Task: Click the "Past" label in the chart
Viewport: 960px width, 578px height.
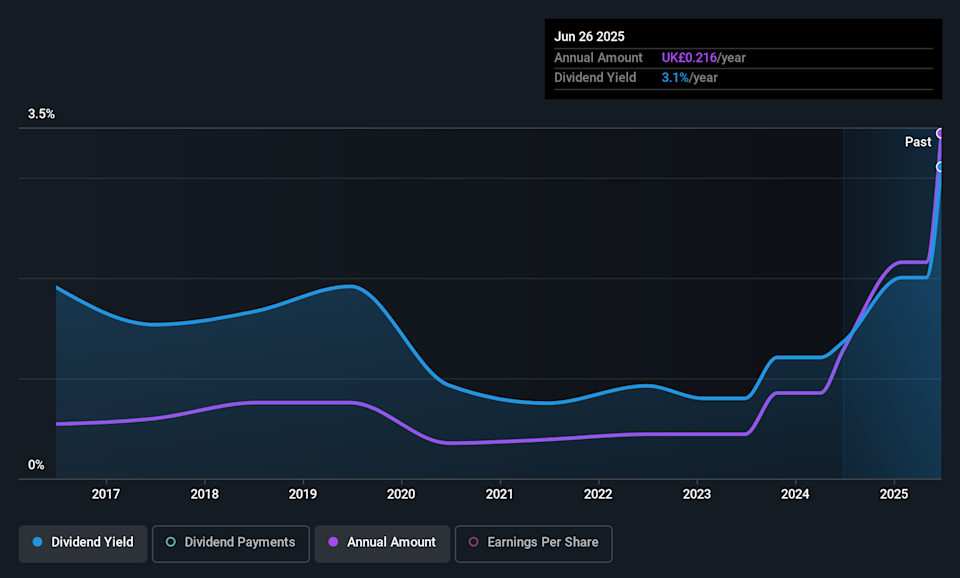Action: click(x=917, y=142)
